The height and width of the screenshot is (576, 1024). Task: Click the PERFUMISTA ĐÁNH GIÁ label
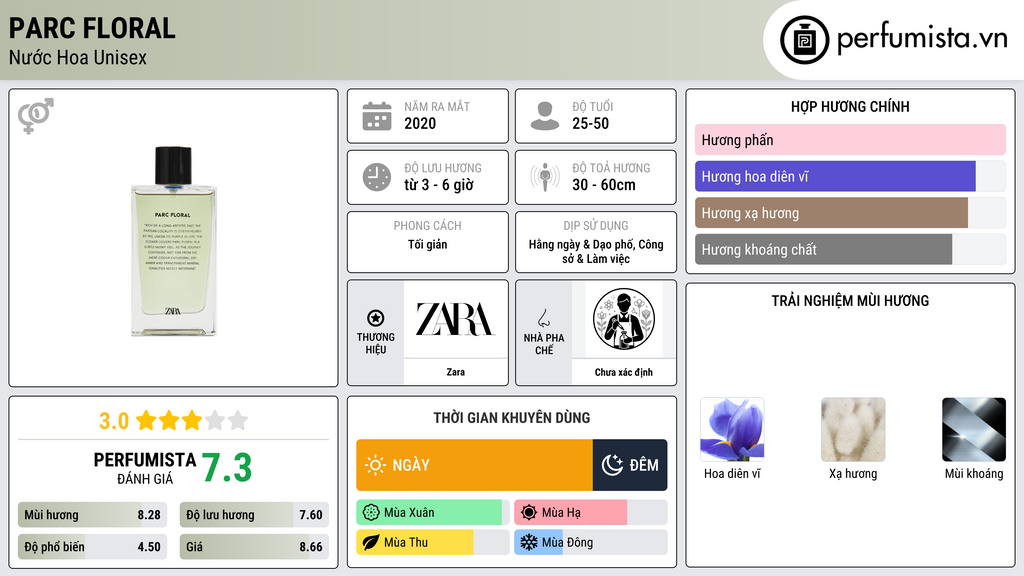[x=144, y=468]
